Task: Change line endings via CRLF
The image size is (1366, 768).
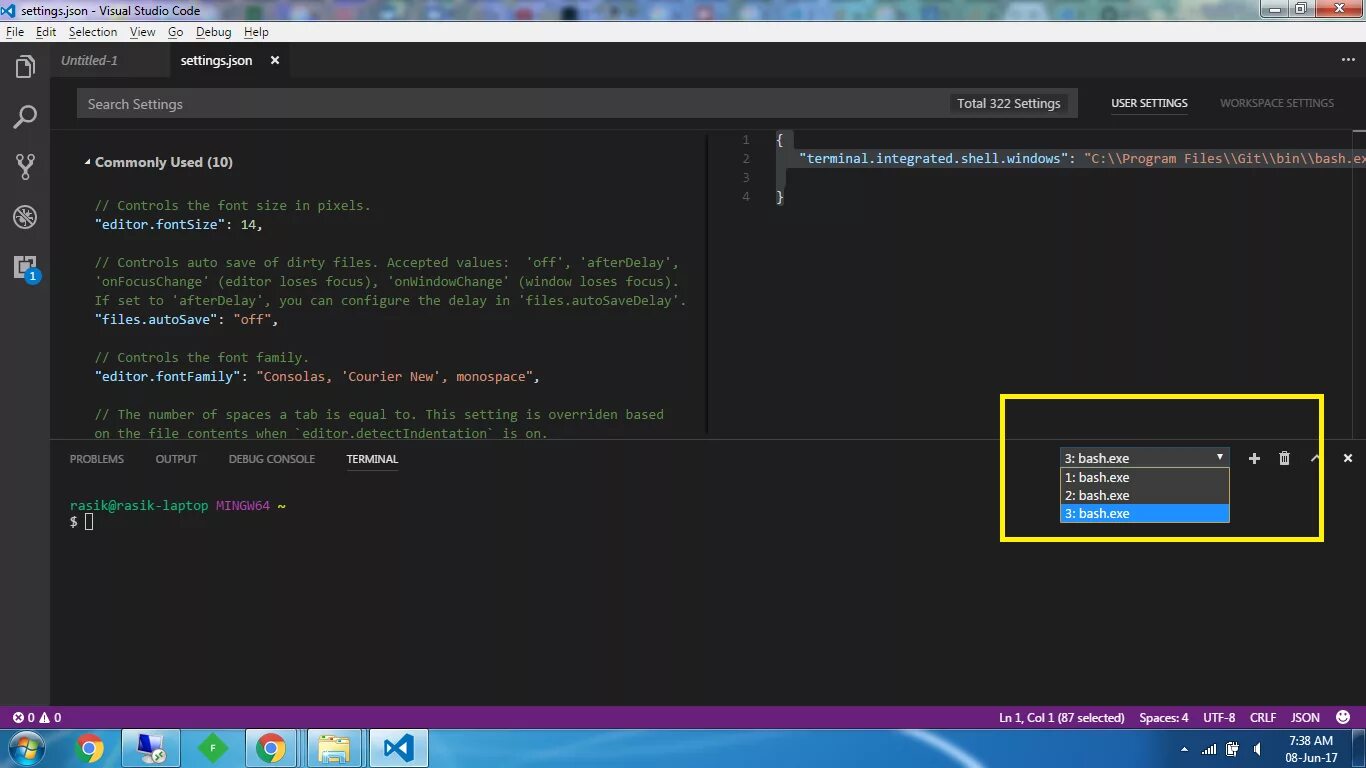Action: pos(1263,717)
